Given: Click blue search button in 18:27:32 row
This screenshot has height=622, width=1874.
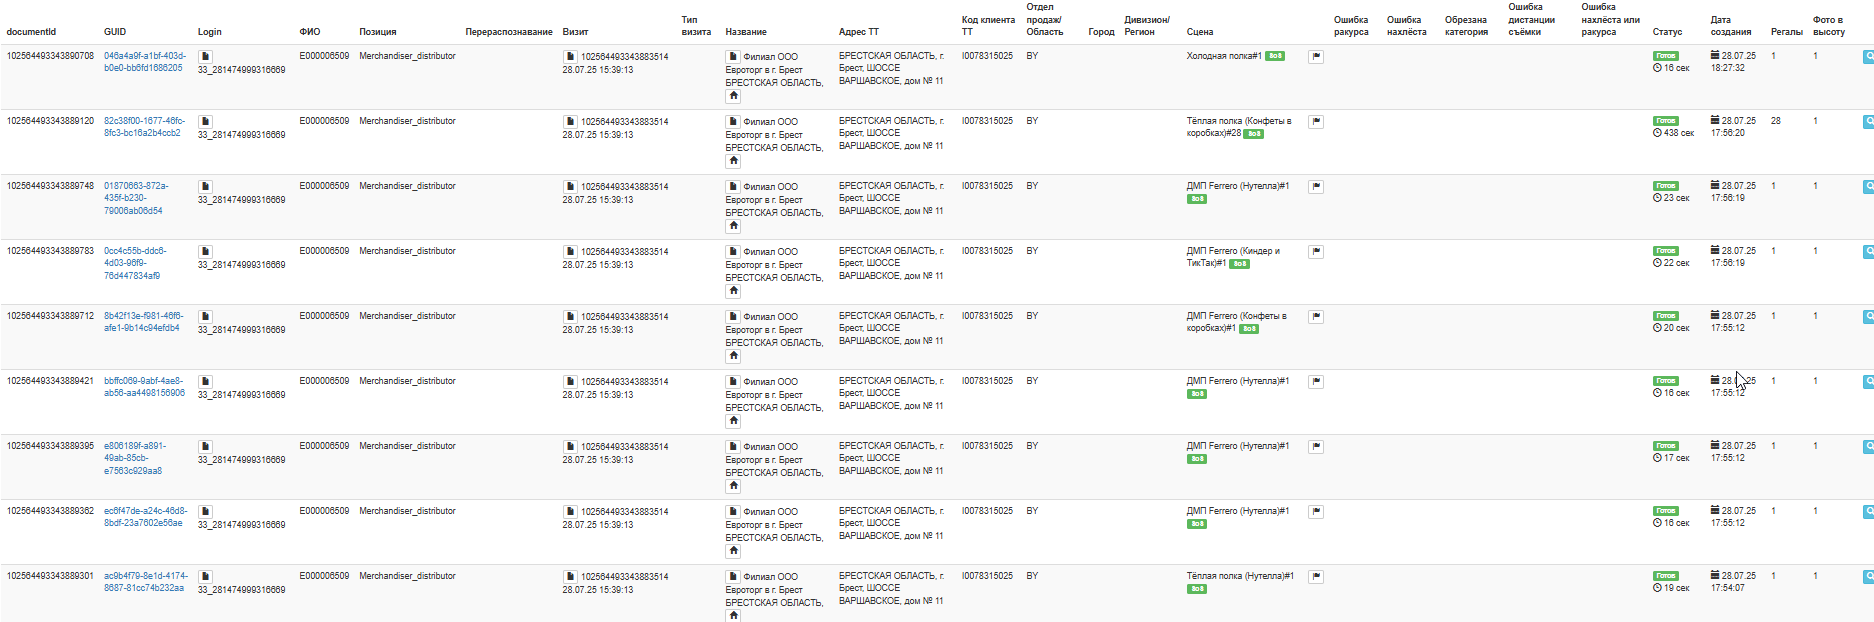Looking at the screenshot, I should 1868,57.
